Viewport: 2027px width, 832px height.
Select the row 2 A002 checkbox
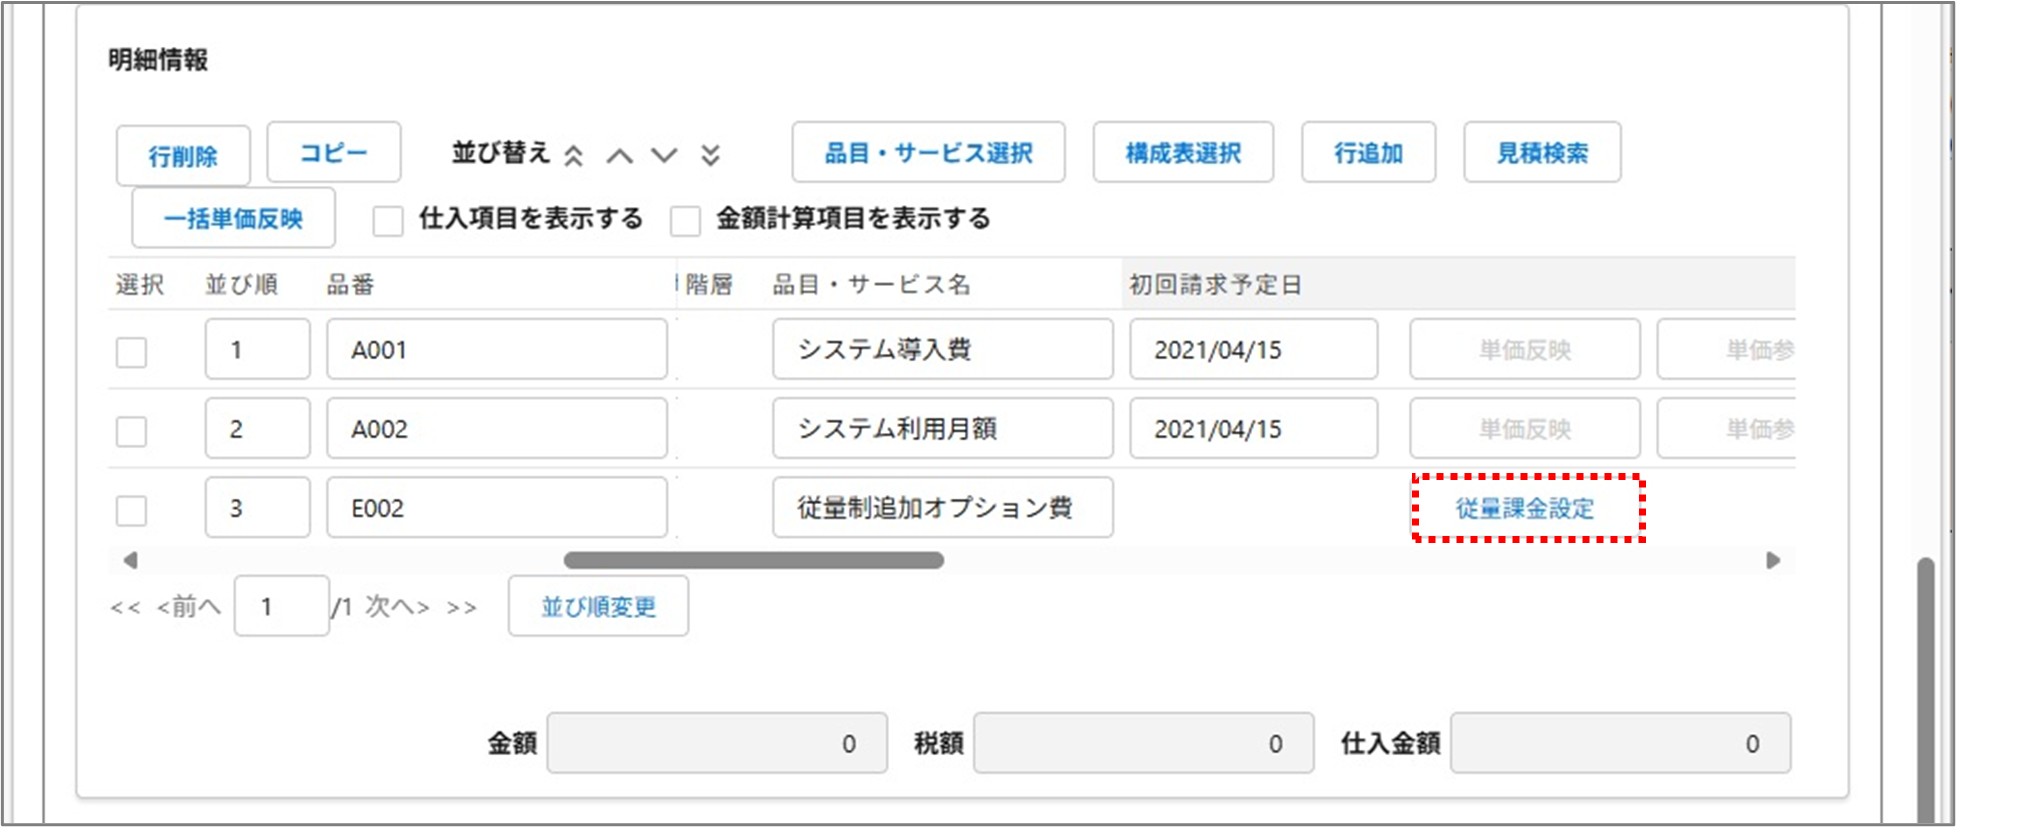tap(131, 431)
